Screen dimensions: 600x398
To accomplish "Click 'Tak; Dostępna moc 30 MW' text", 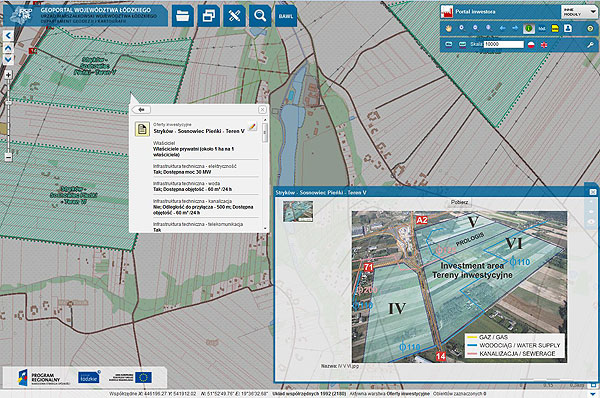I will (x=182, y=172).
